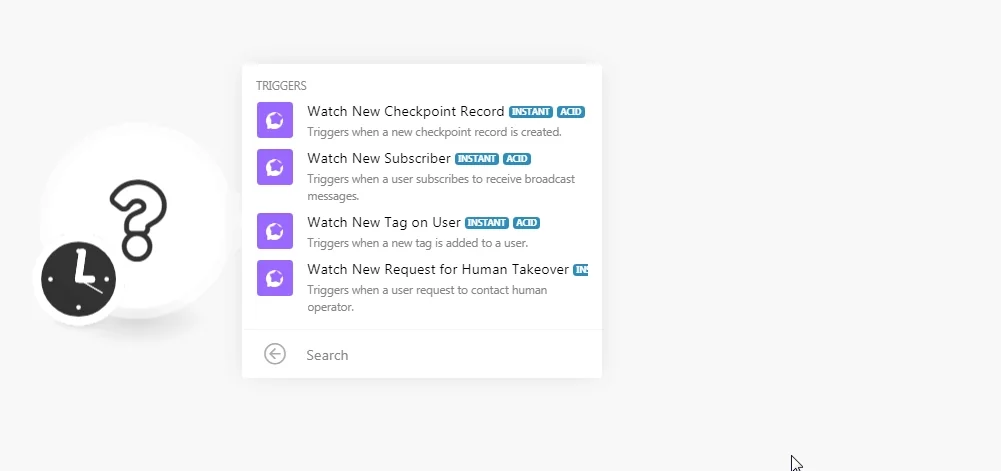Open the clock schedule setting icon
The height and width of the screenshot is (471, 1001).
click(x=79, y=279)
